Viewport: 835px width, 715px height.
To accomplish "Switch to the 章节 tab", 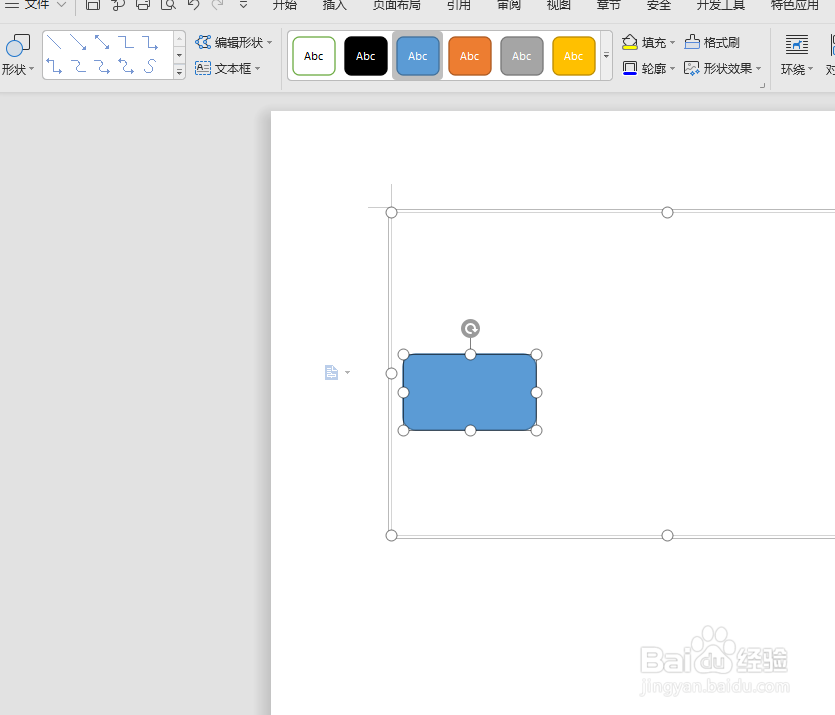I will (x=609, y=5).
